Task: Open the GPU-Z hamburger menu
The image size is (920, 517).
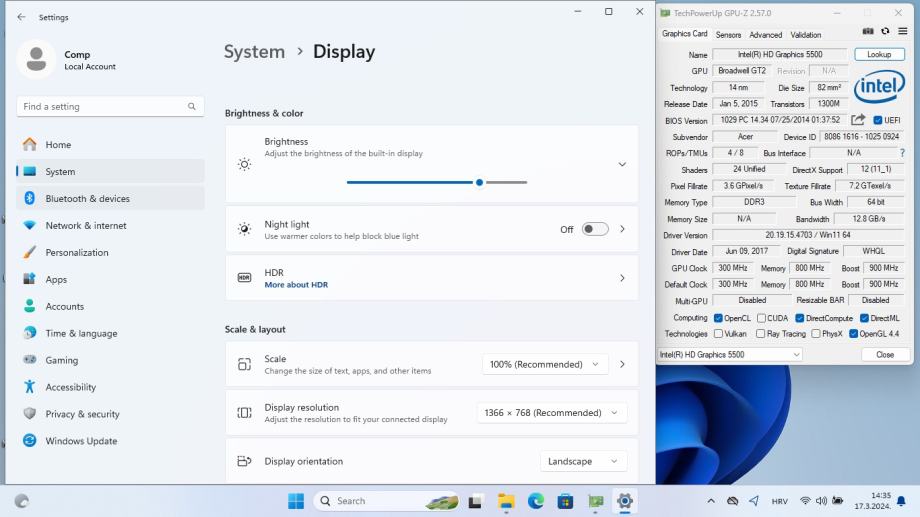Action: pyautogui.click(x=902, y=32)
